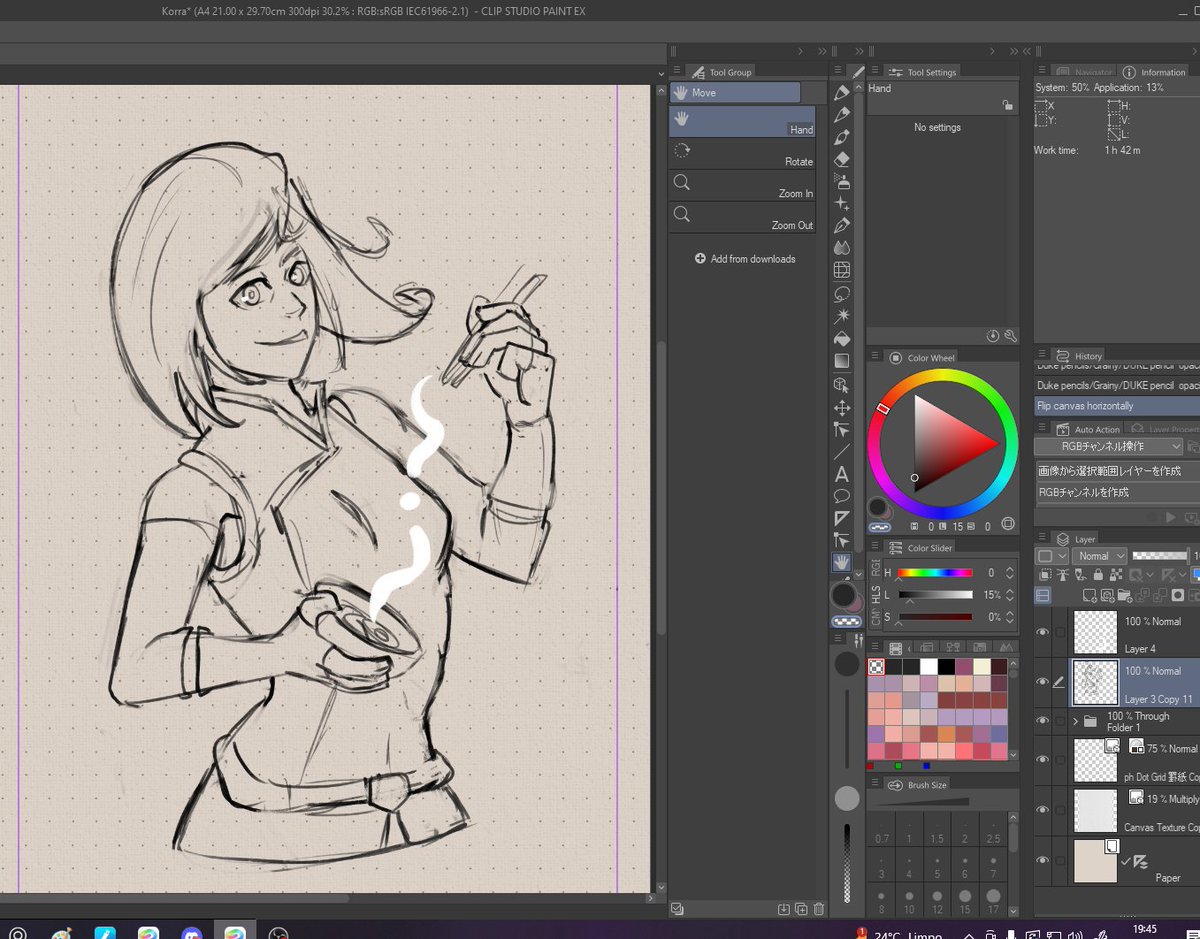The height and width of the screenshot is (939, 1200).
Task: Hide Layer 4 with eye icon
Action: pos(1043,632)
